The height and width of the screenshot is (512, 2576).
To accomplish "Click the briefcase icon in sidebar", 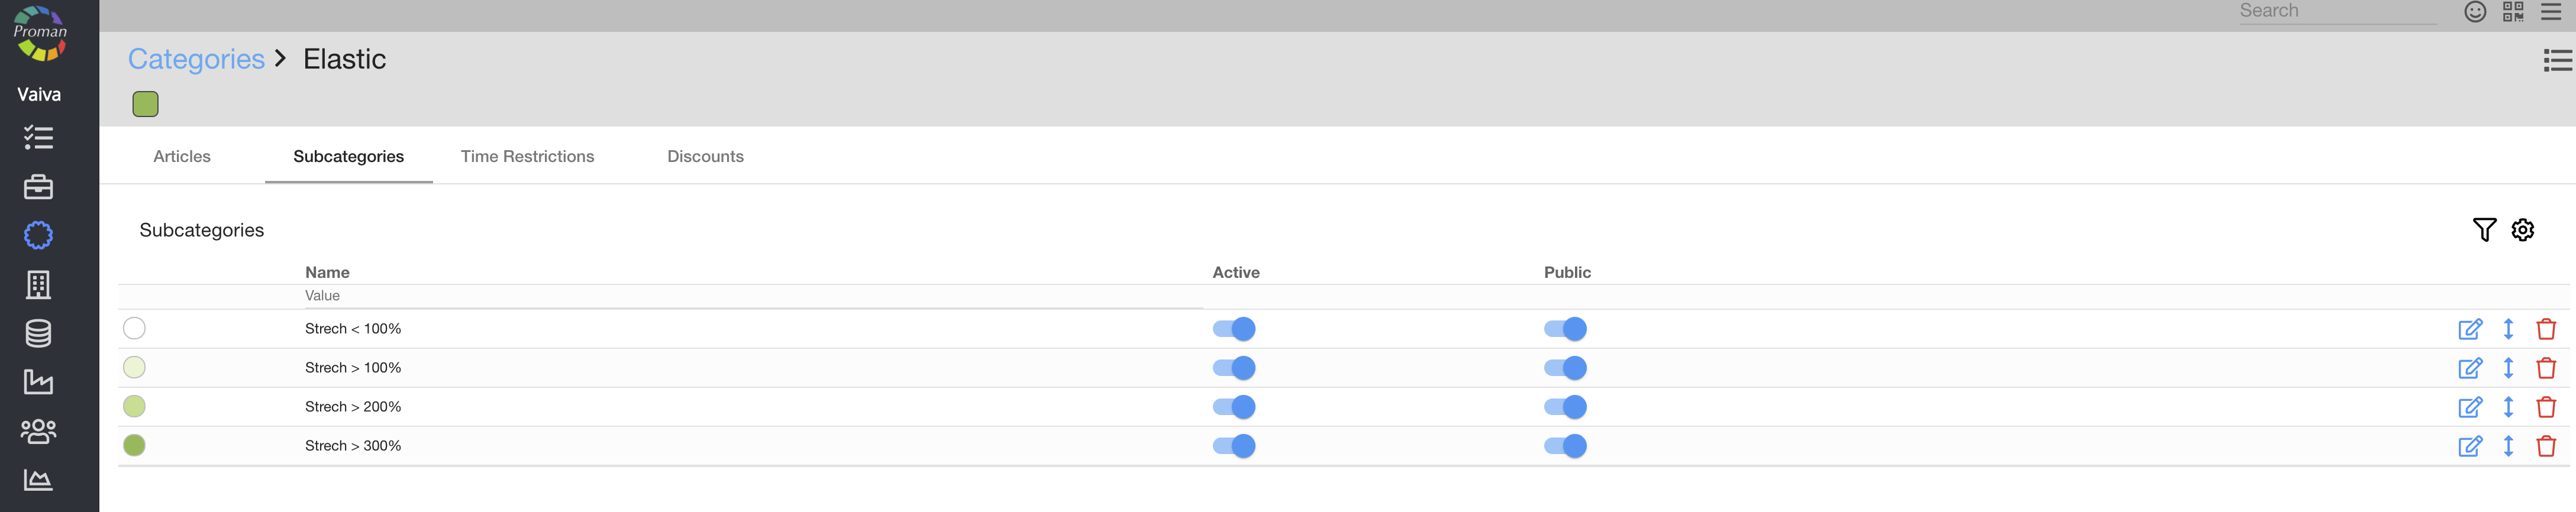I will [x=38, y=187].
